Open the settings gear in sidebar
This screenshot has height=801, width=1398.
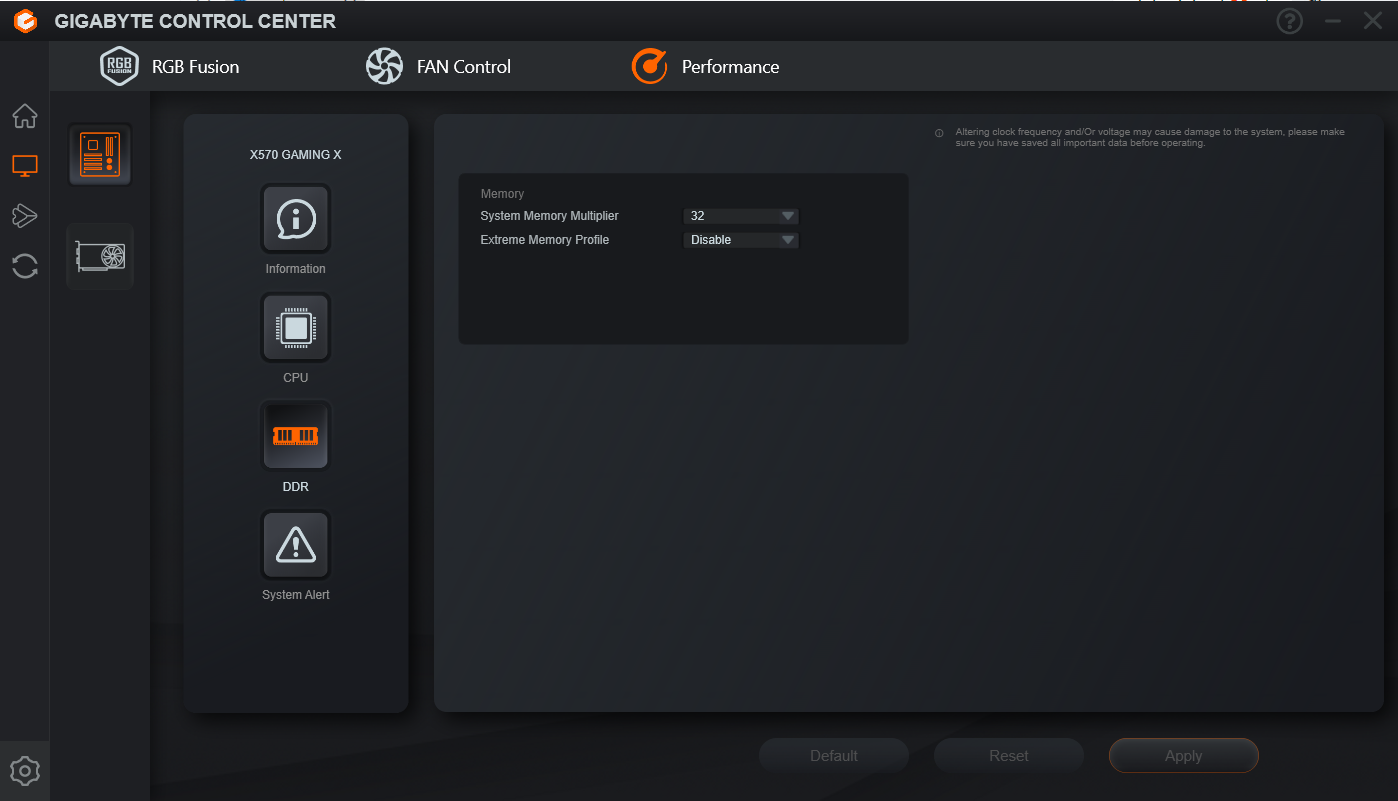[25, 771]
